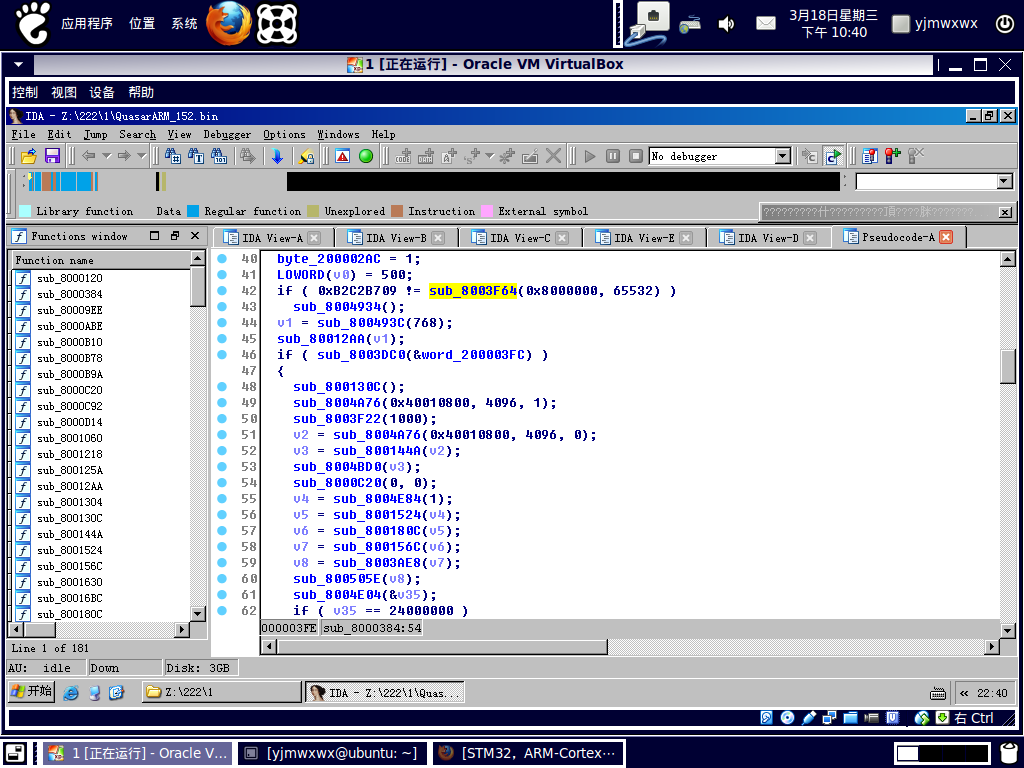Click sub_8004934 call on line 43
Viewport: 1024px width, 768px height.
click(337, 307)
